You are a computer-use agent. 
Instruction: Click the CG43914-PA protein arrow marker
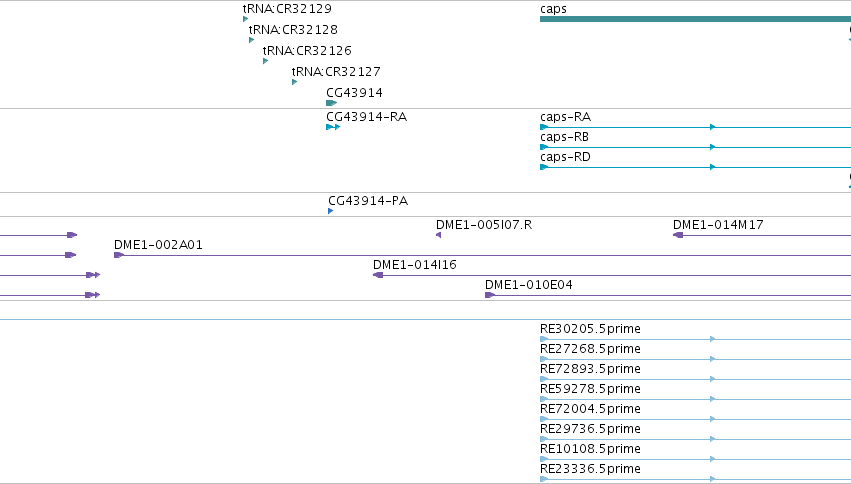tap(331, 211)
